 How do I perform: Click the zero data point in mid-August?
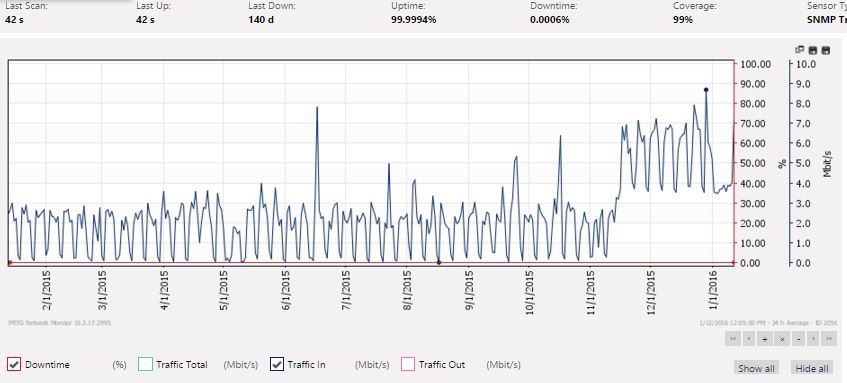439,263
